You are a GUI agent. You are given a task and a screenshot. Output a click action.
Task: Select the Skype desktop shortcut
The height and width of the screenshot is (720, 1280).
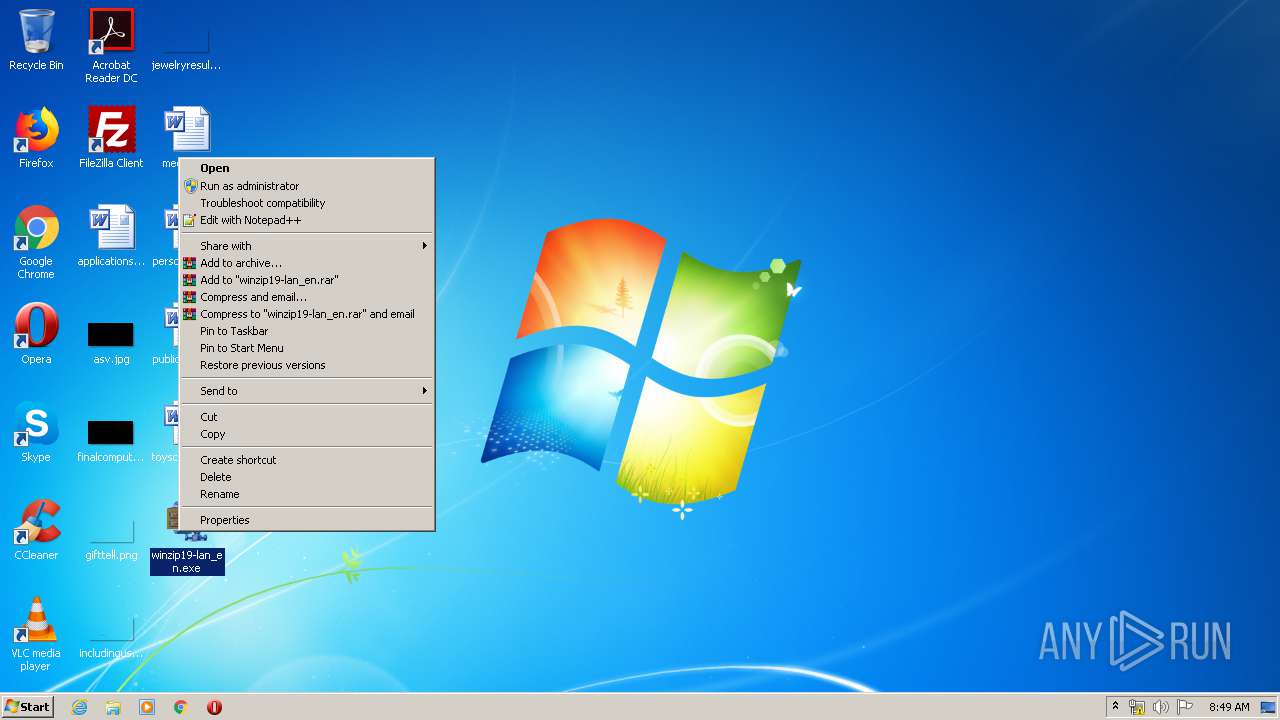(36, 432)
